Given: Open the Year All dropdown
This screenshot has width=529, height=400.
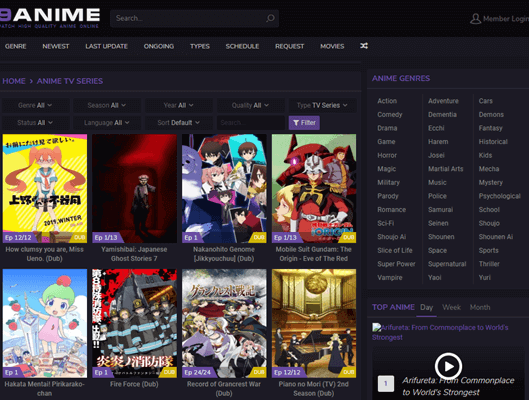Looking at the screenshot, I should tap(178, 105).
